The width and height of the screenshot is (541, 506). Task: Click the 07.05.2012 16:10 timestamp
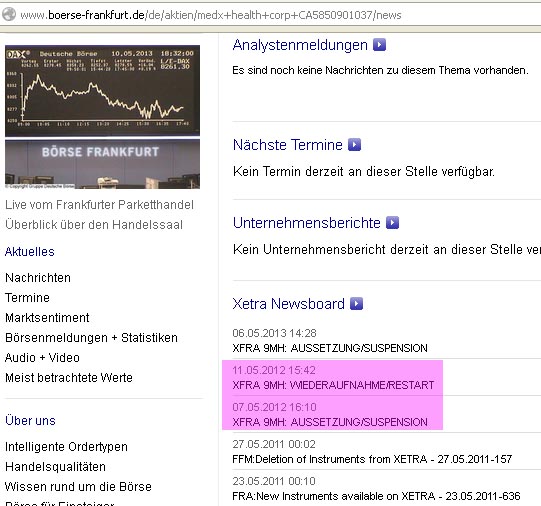pos(274,407)
